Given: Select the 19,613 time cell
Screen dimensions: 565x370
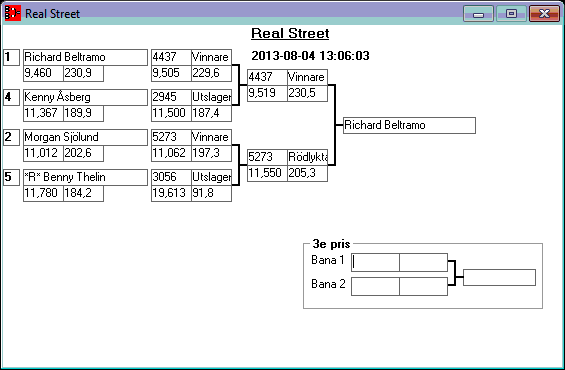Looking at the screenshot, I should (171, 193).
